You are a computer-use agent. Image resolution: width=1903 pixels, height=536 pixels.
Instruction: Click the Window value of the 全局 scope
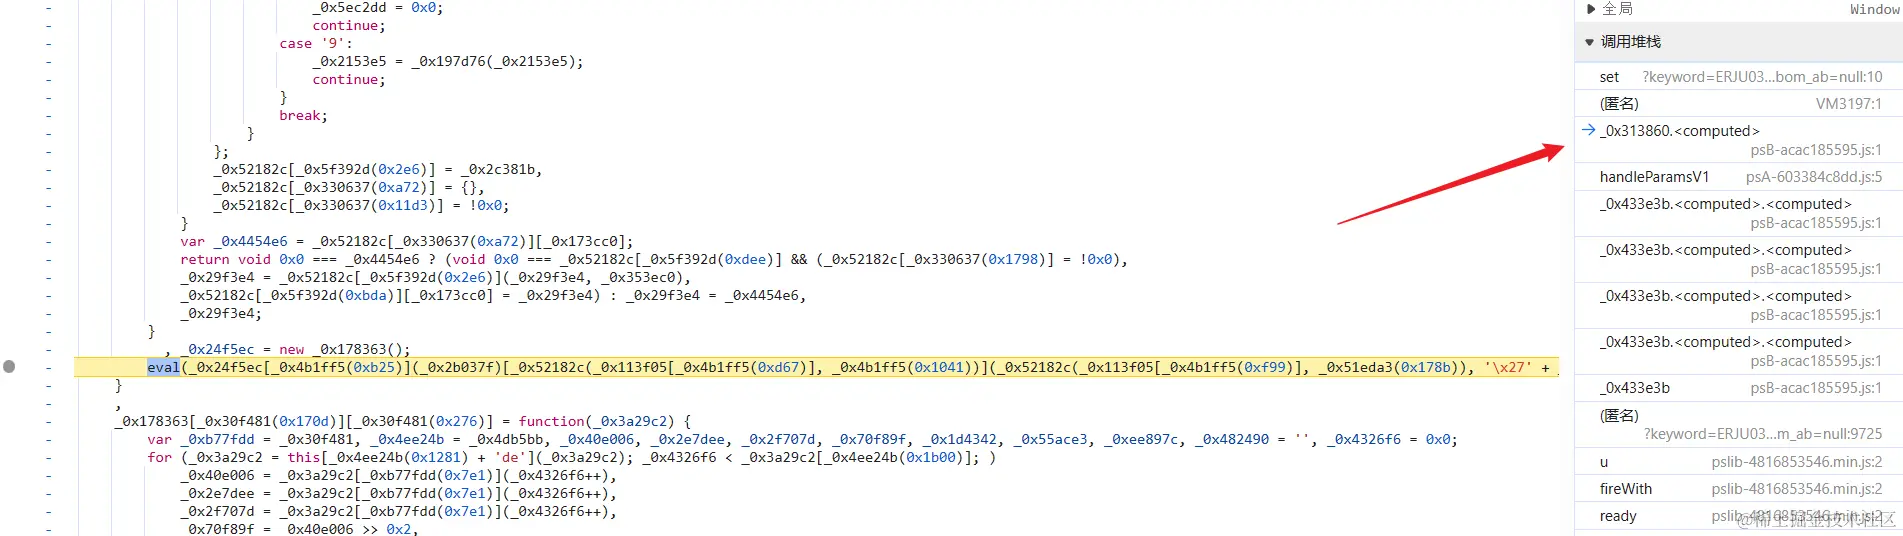[x=1875, y=9]
